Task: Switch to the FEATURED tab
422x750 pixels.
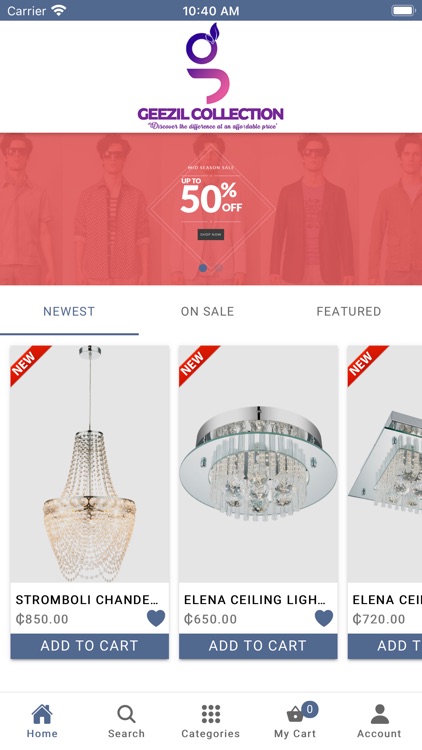Action: click(x=349, y=311)
